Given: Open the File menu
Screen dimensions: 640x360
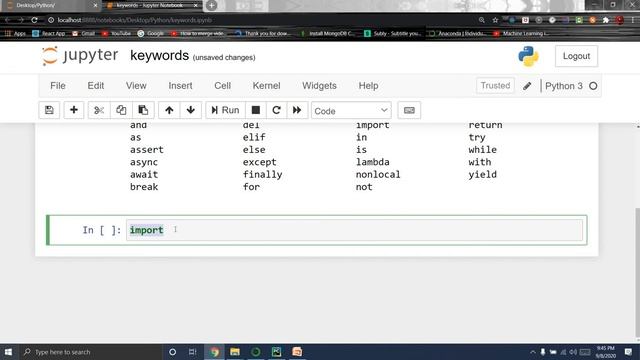Looking at the screenshot, I should click(58, 86).
